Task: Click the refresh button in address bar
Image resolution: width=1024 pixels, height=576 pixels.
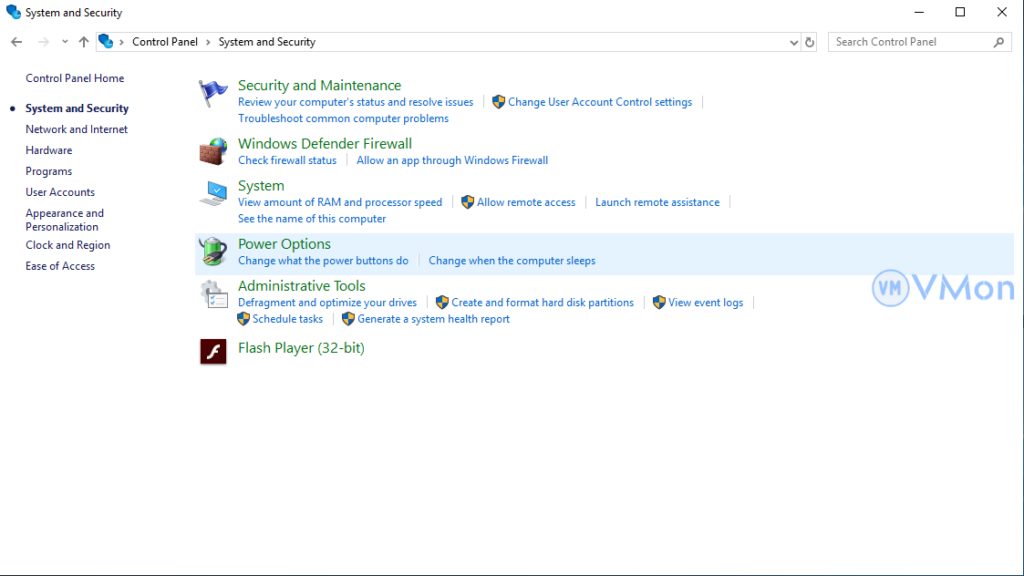Action: click(810, 42)
